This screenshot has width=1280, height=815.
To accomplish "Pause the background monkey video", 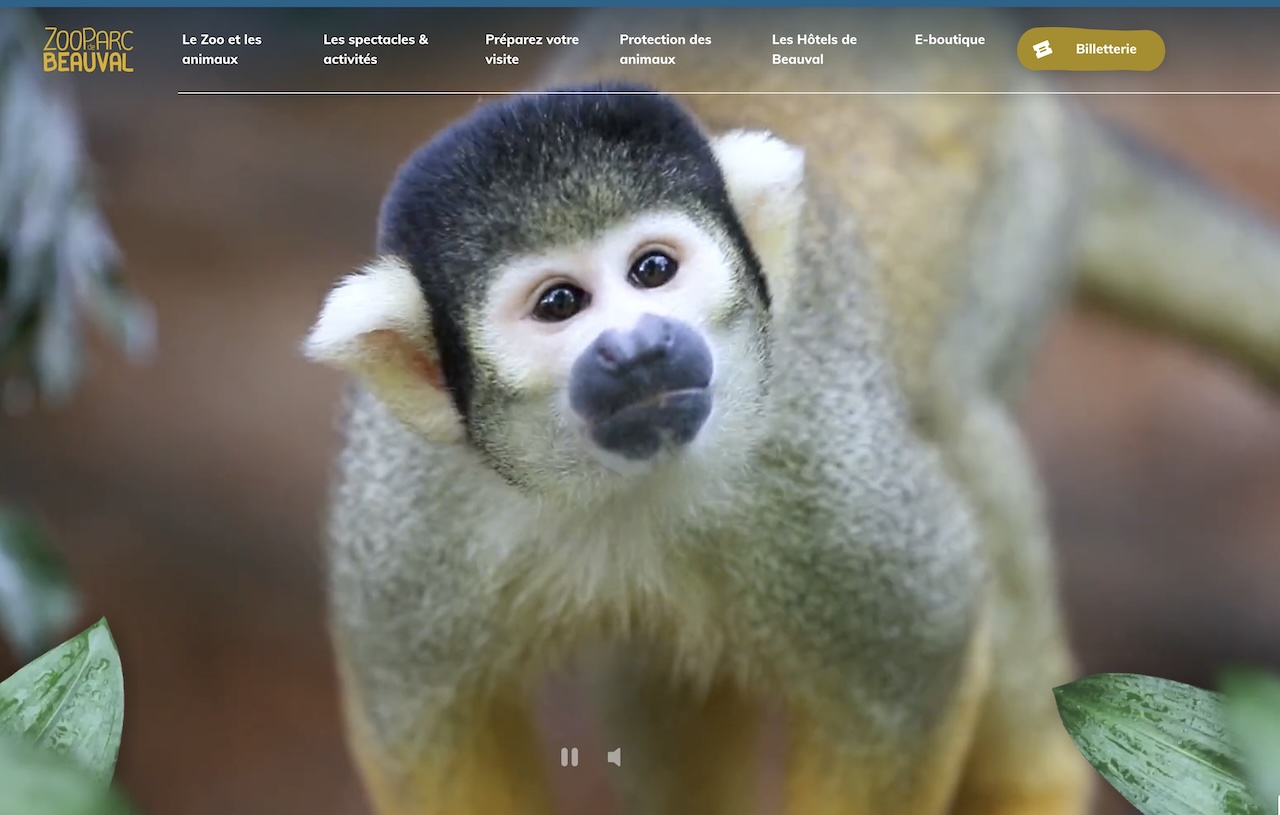I will click(x=569, y=757).
